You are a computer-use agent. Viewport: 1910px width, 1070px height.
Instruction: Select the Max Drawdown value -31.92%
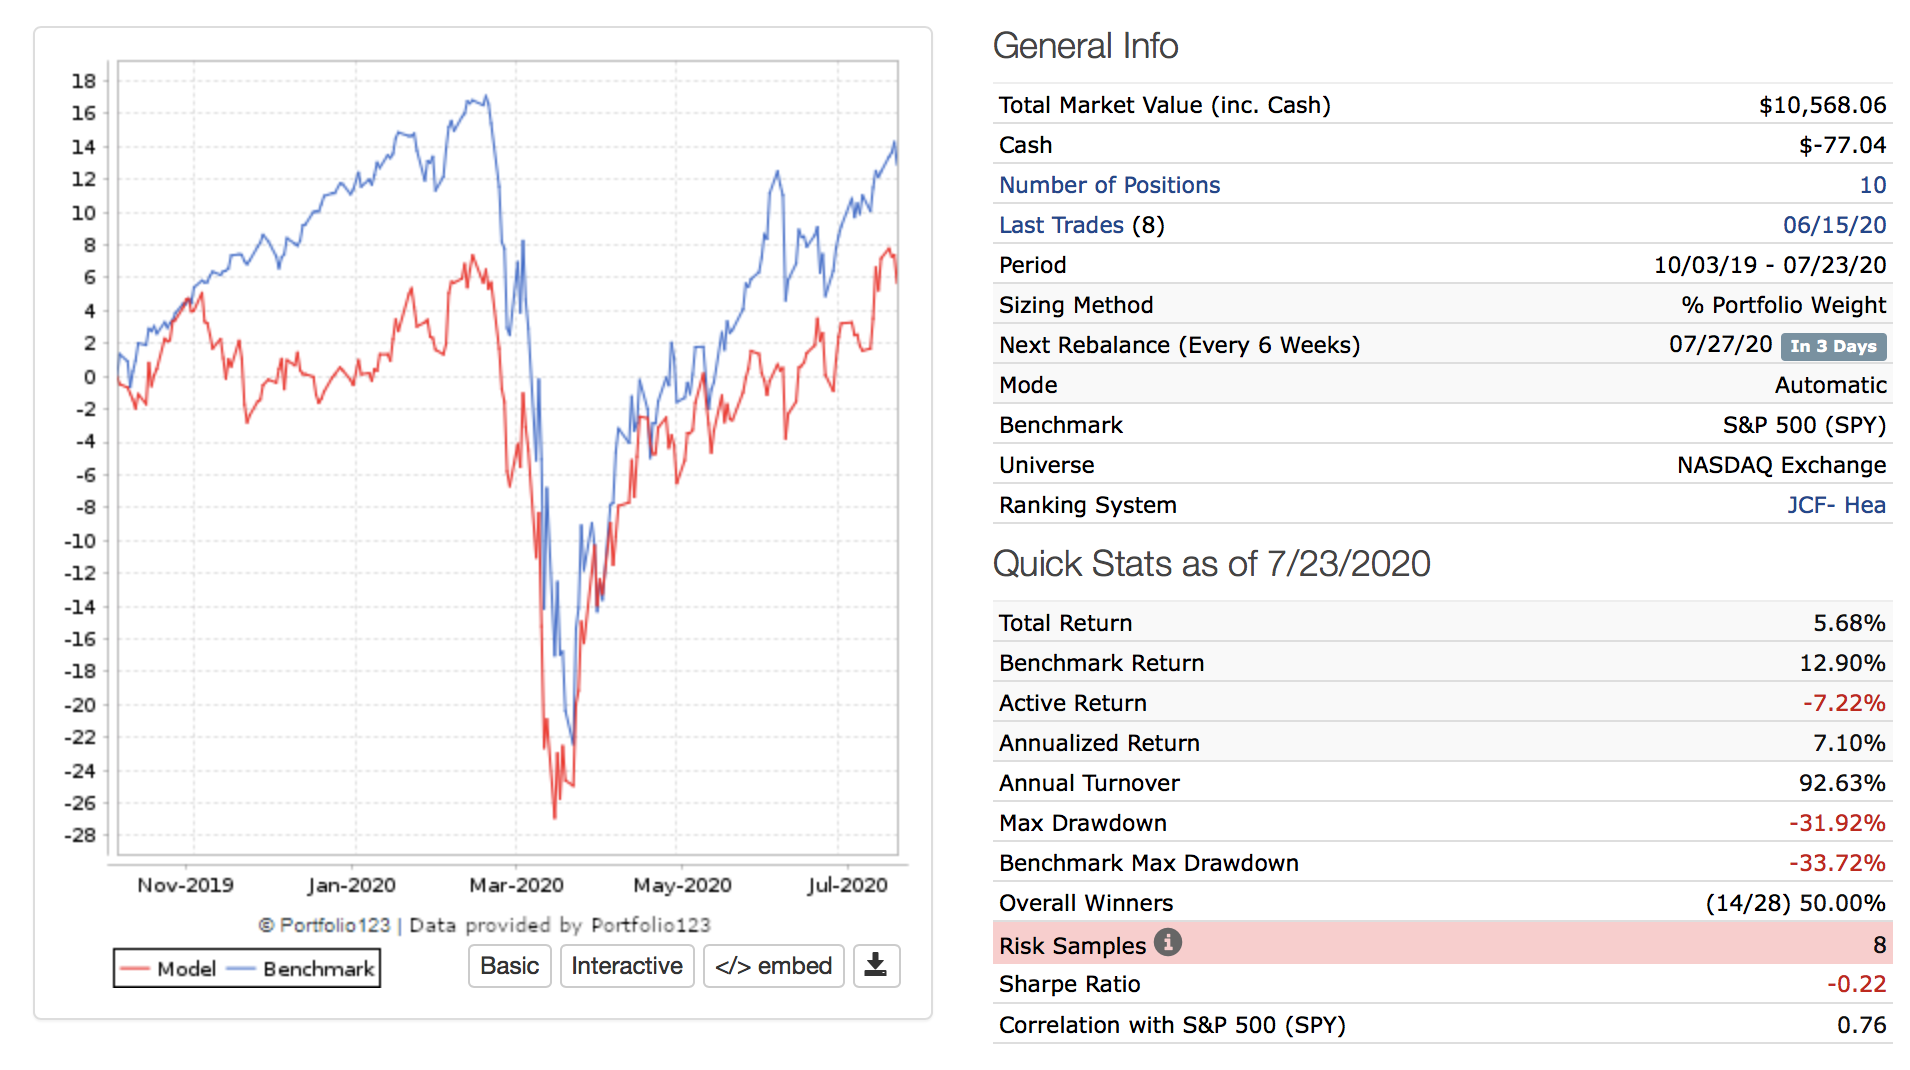tap(1837, 823)
